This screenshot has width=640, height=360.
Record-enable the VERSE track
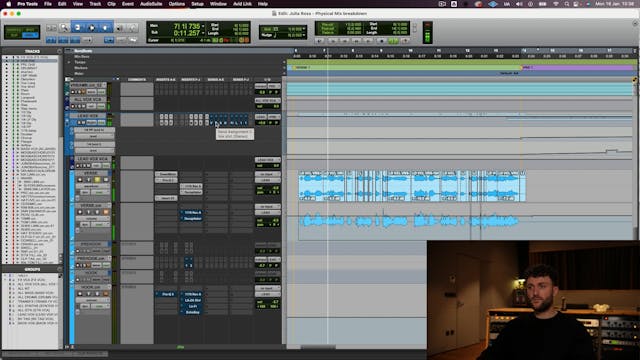point(80,180)
